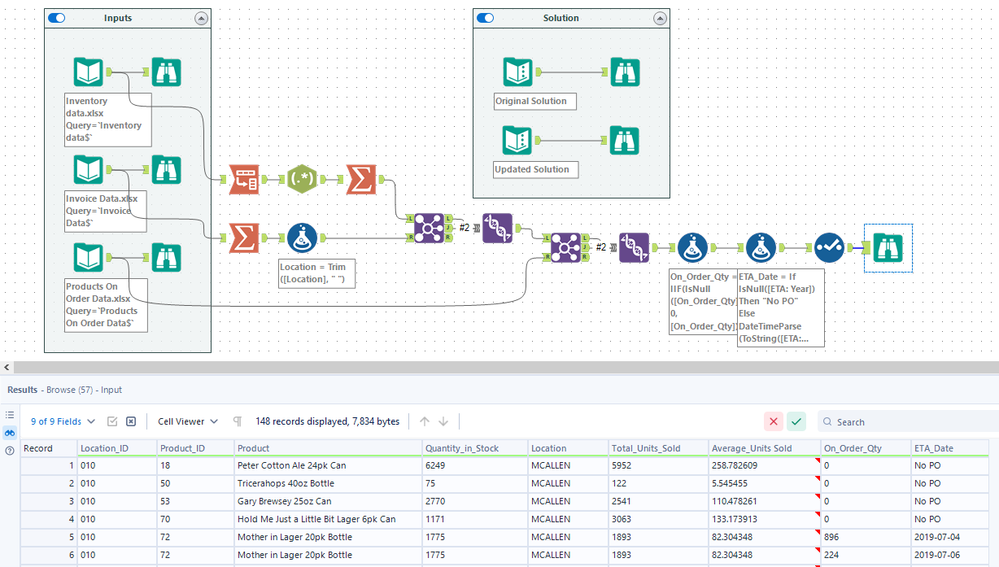Click the 'Hold Me Just a Little Bit Lager' cell
Viewport: 999px width, 567px height.
(x=327, y=519)
